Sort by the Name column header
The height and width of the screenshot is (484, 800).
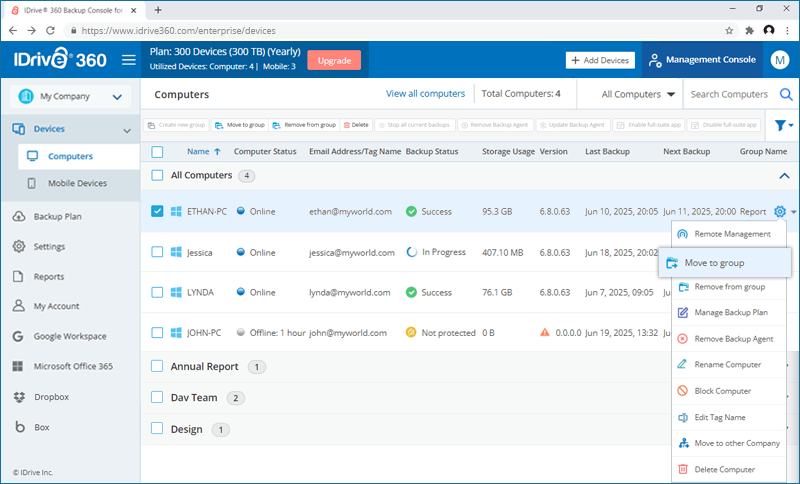198,152
